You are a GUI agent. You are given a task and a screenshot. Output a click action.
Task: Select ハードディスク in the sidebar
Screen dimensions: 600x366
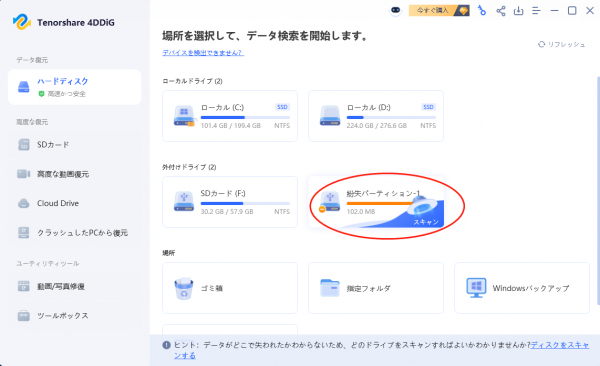click(x=75, y=87)
